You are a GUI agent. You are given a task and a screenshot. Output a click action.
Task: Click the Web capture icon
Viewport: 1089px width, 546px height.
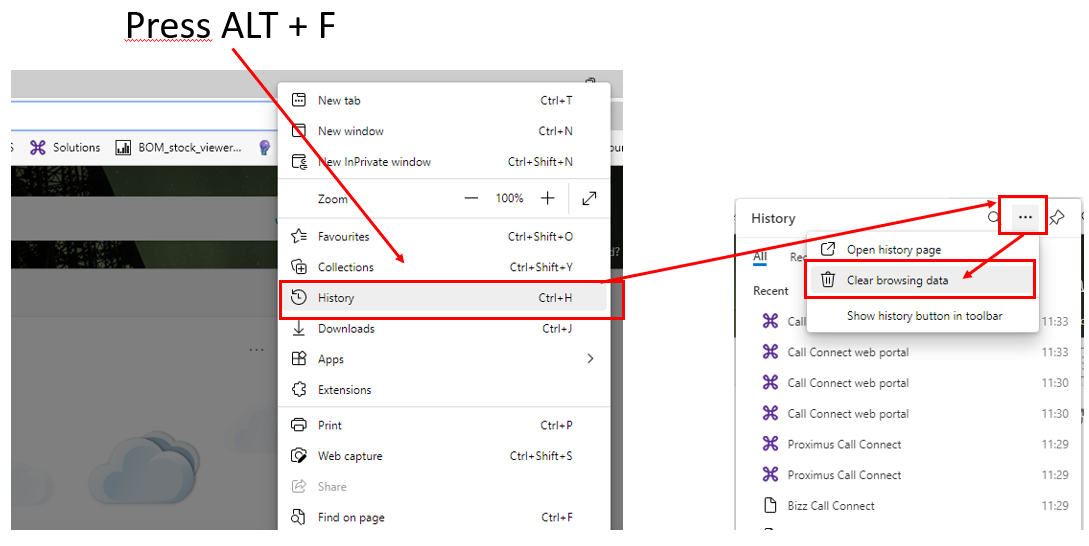pyautogui.click(x=298, y=456)
